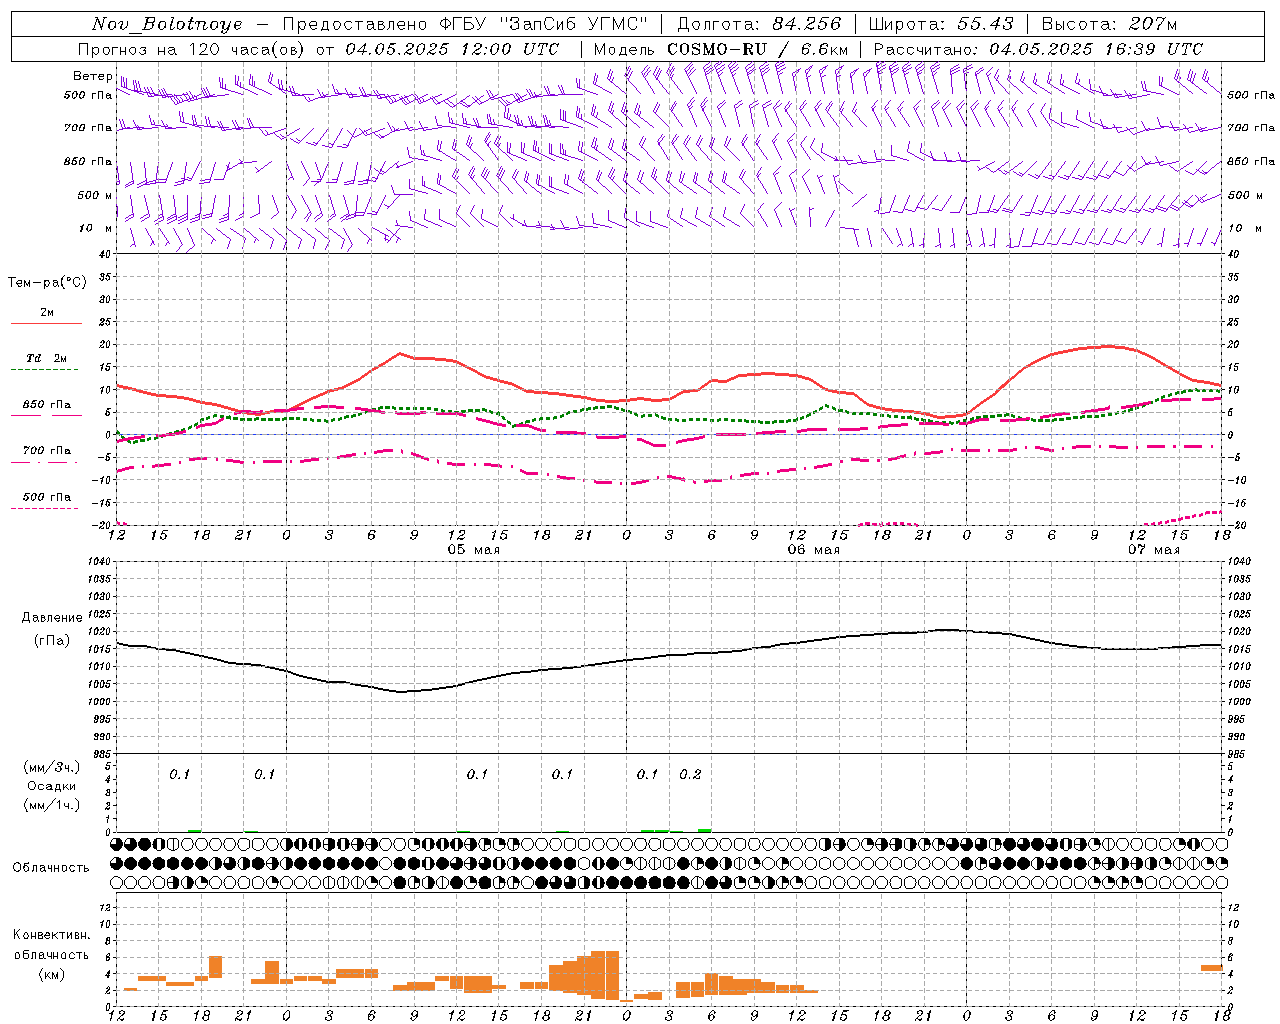1280x1024 pixels.
Task: Click the Осадки panel label
Action: pos(51,786)
